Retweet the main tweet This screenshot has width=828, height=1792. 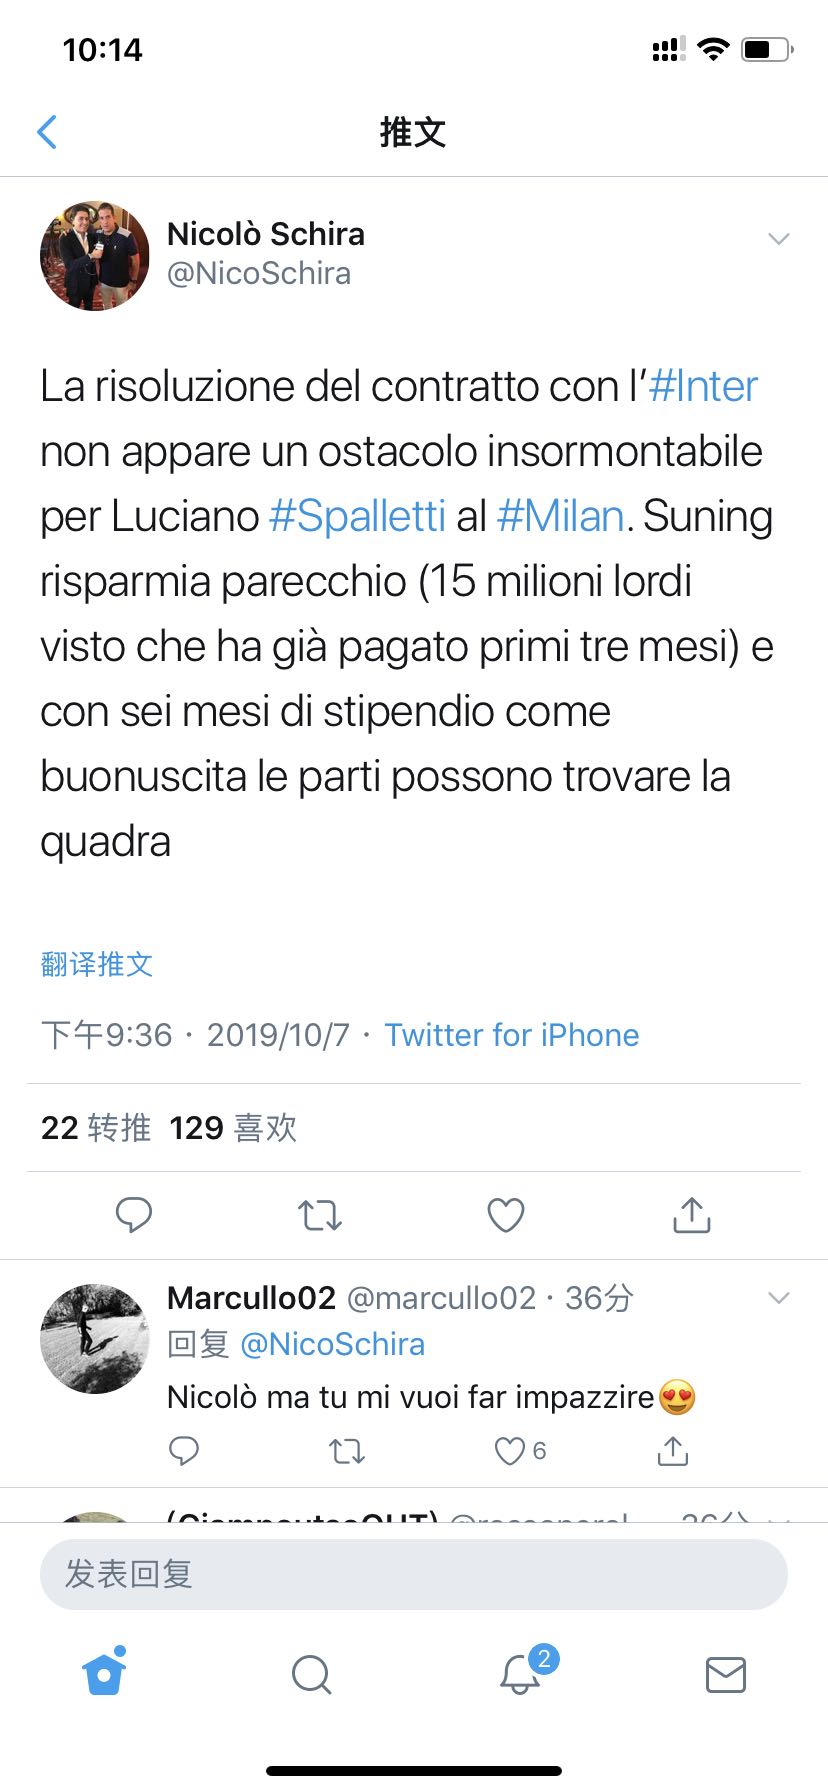pyautogui.click(x=320, y=1215)
